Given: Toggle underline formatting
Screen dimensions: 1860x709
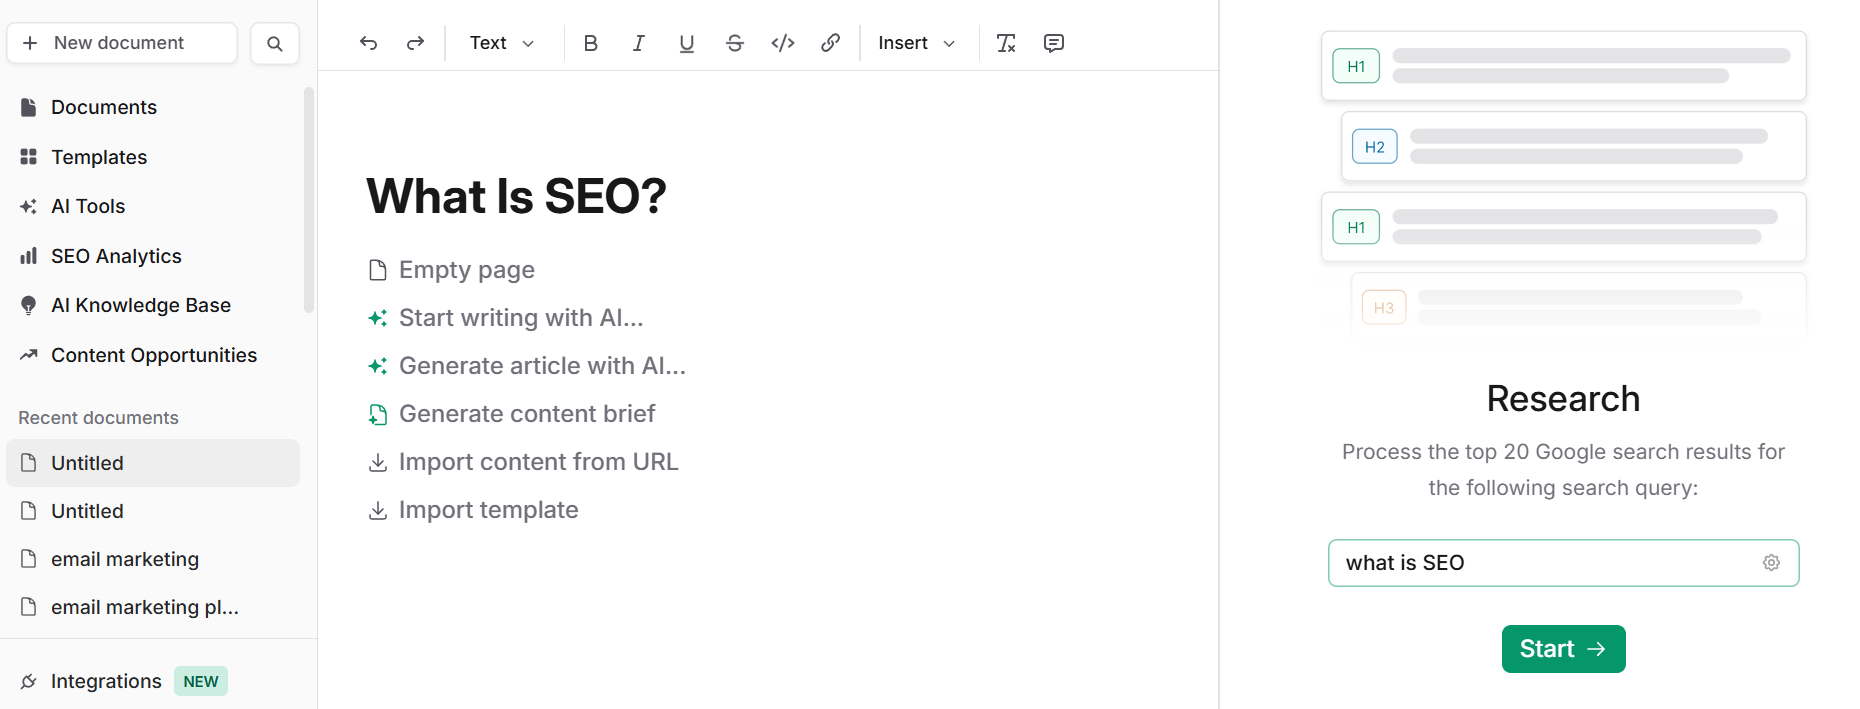Looking at the screenshot, I should (x=686, y=43).
